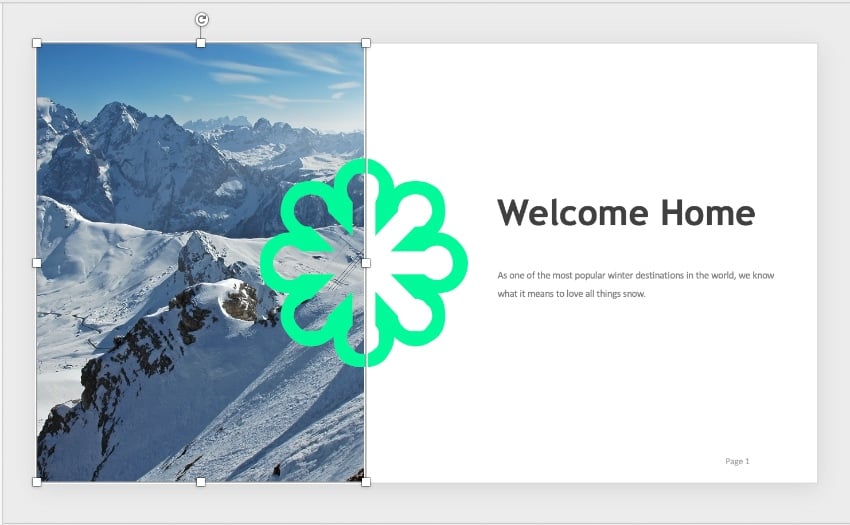Viewport: 850px width, 525px height.
Task: Click the text line "what it means to love"
Action: 571,294
